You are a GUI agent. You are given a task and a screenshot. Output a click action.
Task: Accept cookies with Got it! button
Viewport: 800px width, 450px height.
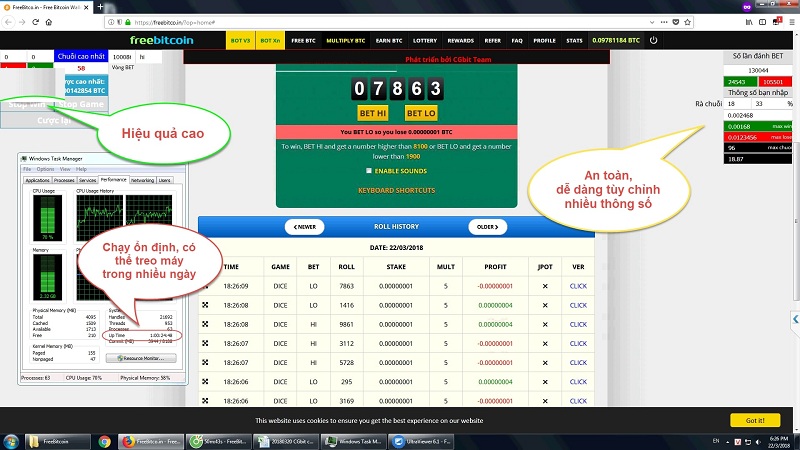click(x=755, y=420)
